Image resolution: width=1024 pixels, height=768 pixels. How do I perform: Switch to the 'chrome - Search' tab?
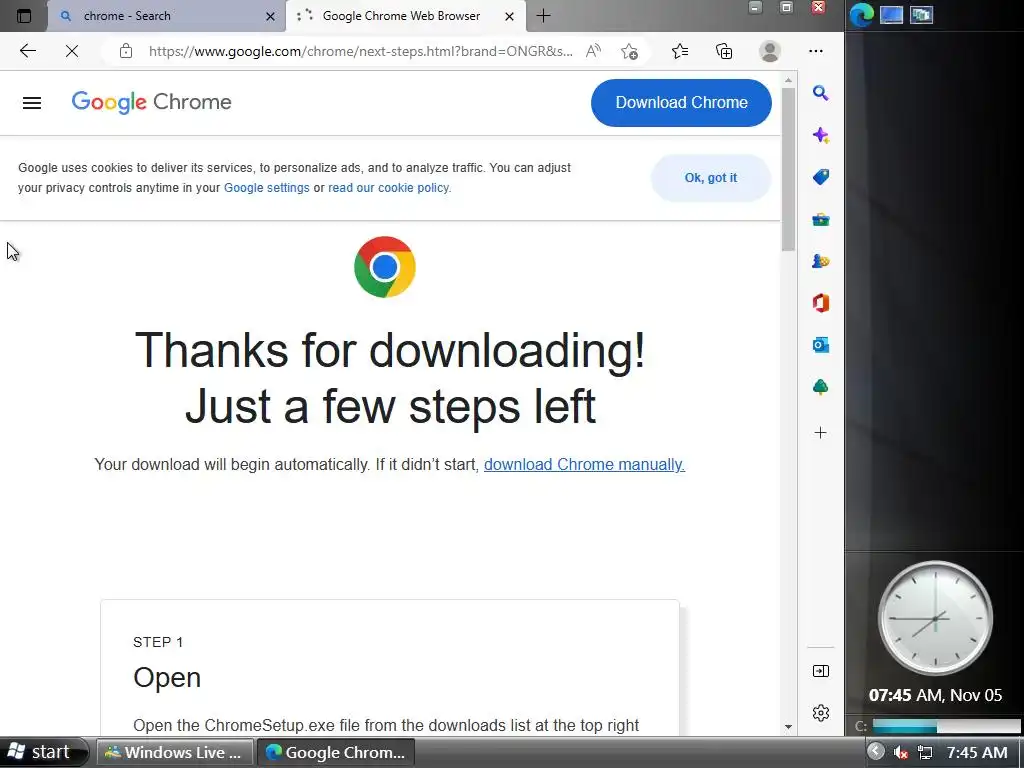[x=167, y=16]
